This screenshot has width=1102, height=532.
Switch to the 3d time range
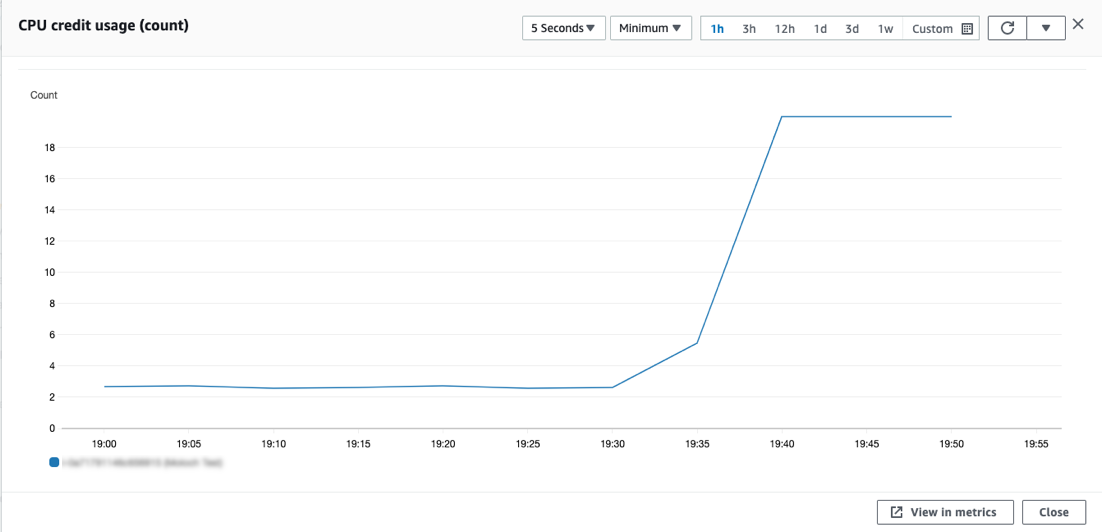click(x=852, y=29)
